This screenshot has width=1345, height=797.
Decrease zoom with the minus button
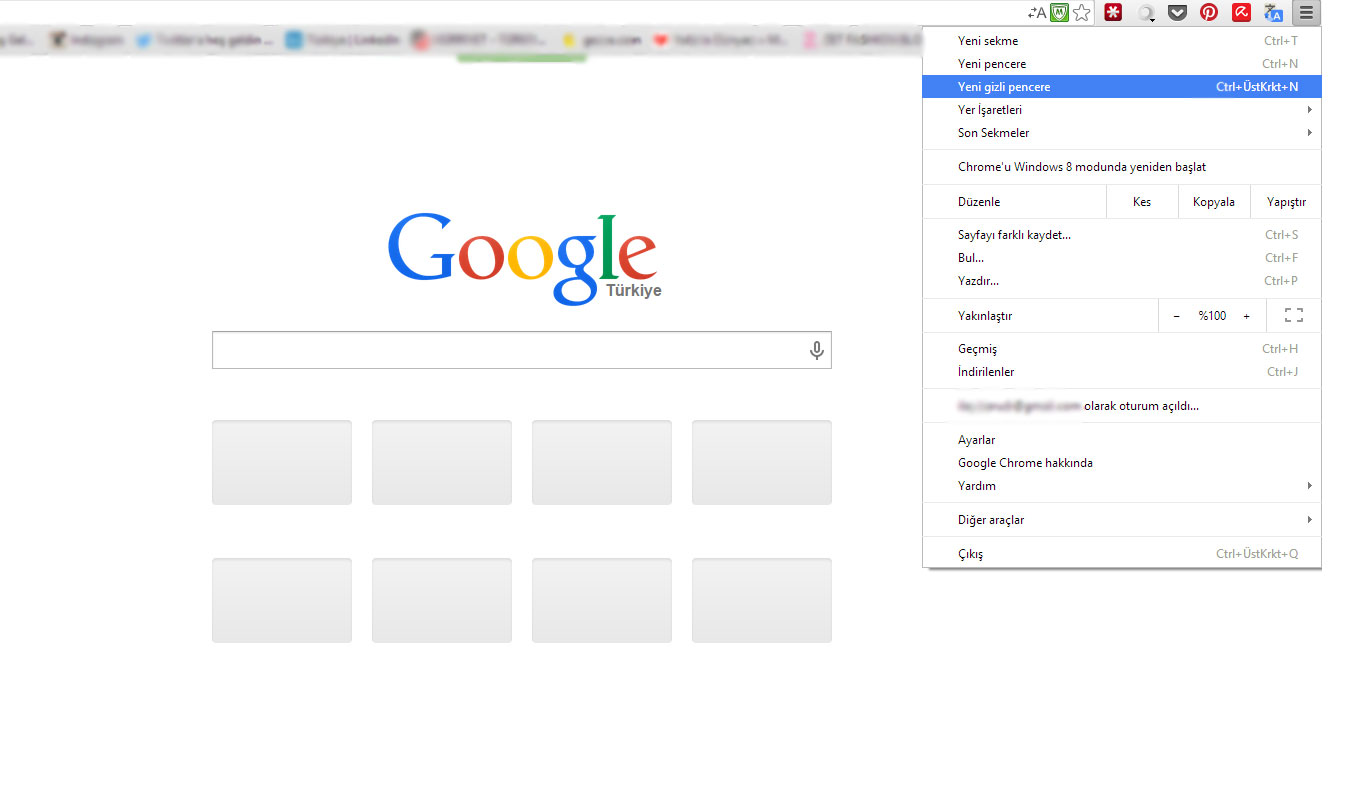click(1176, 316)
